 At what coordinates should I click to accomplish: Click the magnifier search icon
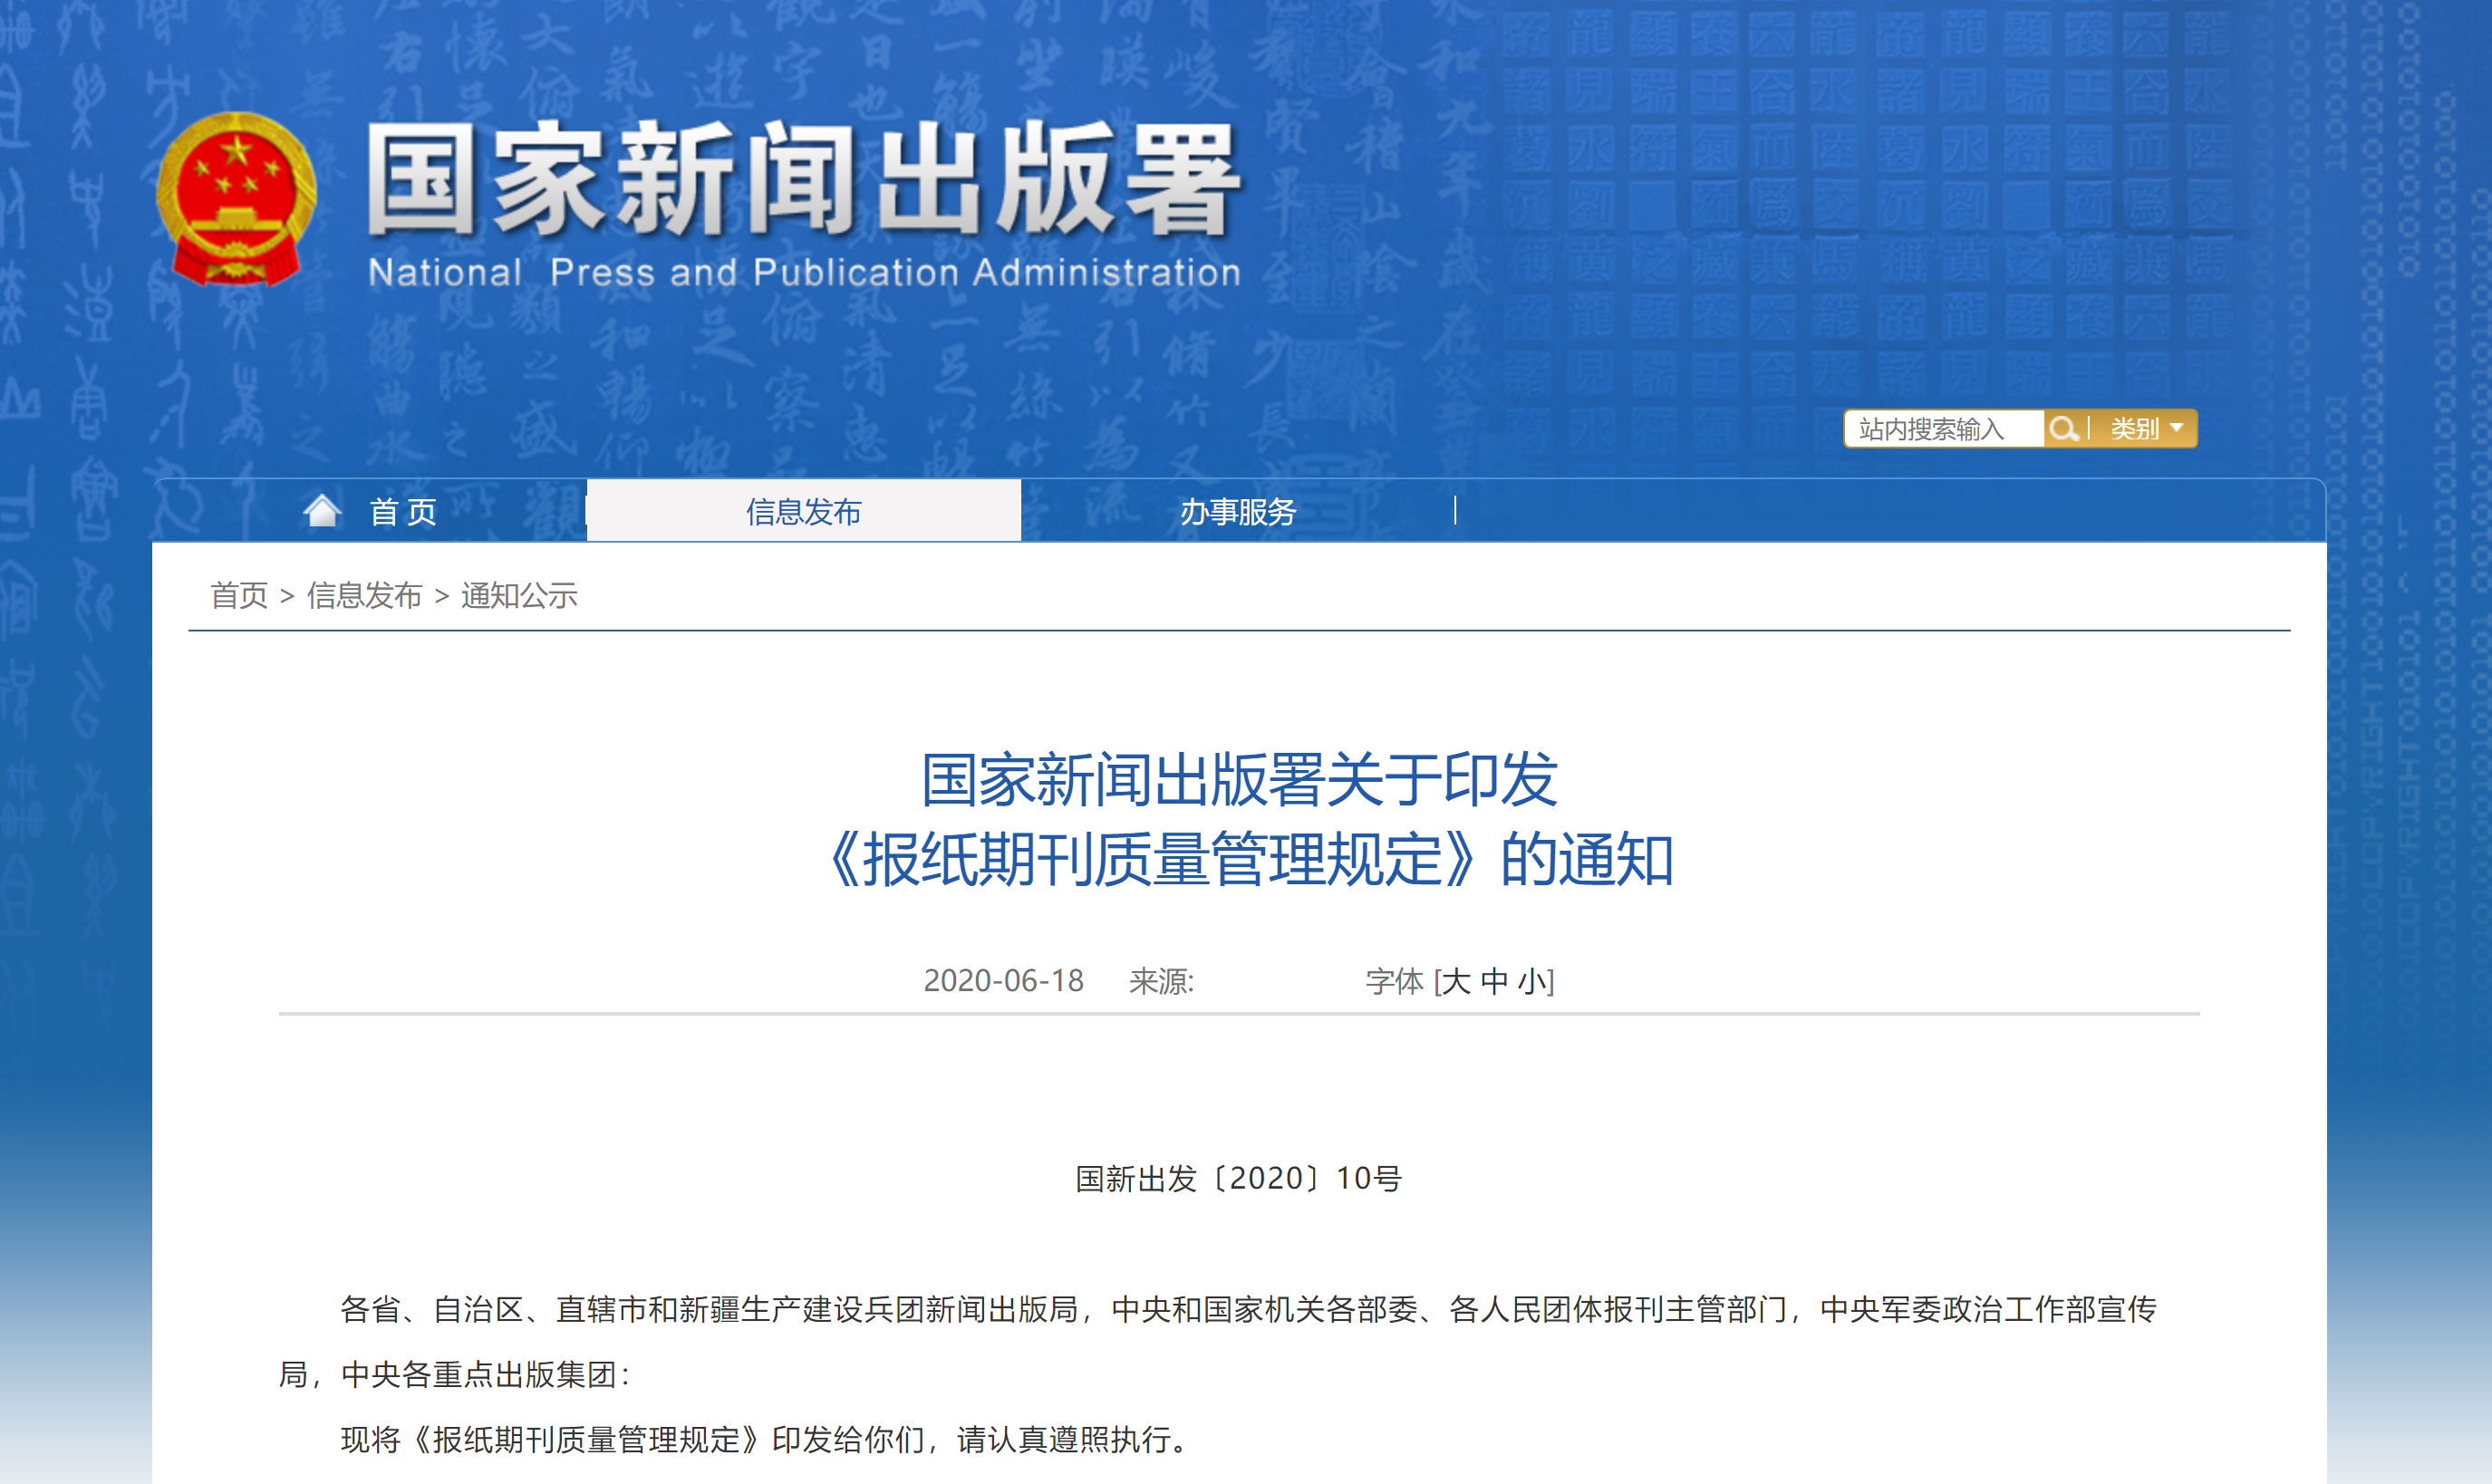2062,429
